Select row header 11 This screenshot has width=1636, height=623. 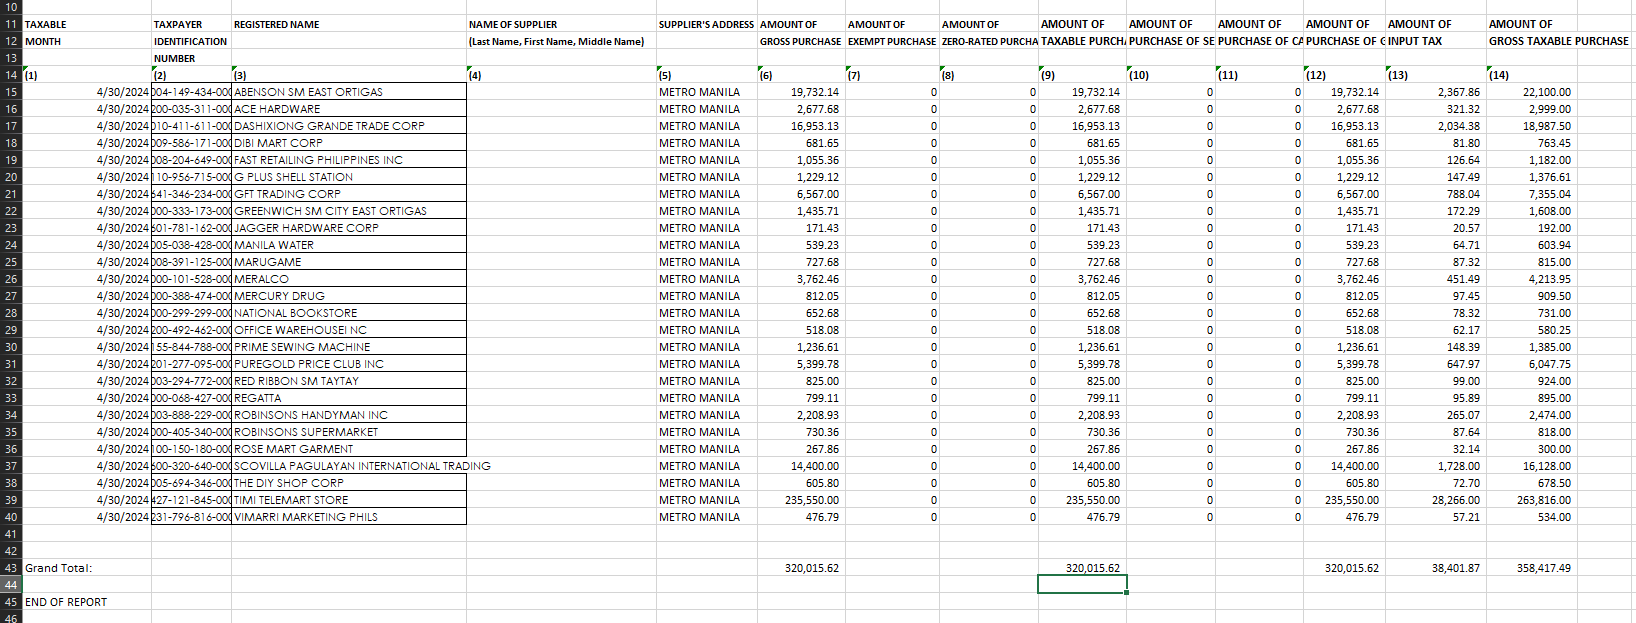11,25
